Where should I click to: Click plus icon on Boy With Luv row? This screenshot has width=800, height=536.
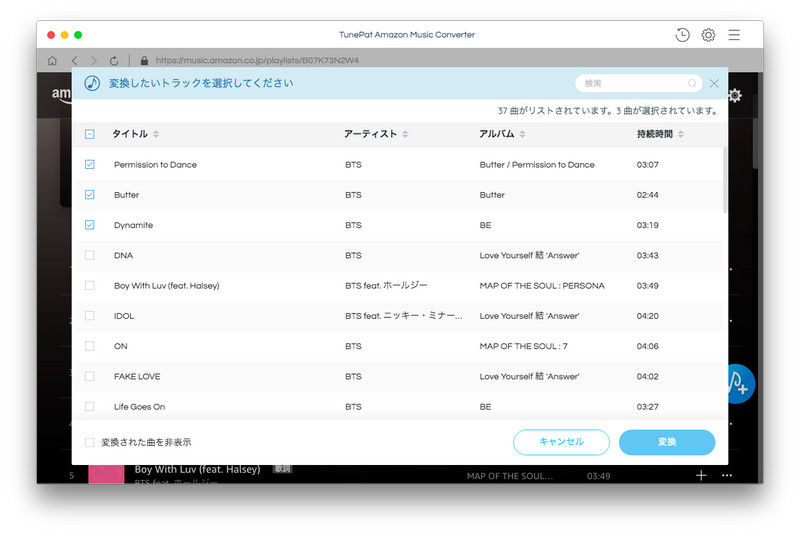click(701, 475)
